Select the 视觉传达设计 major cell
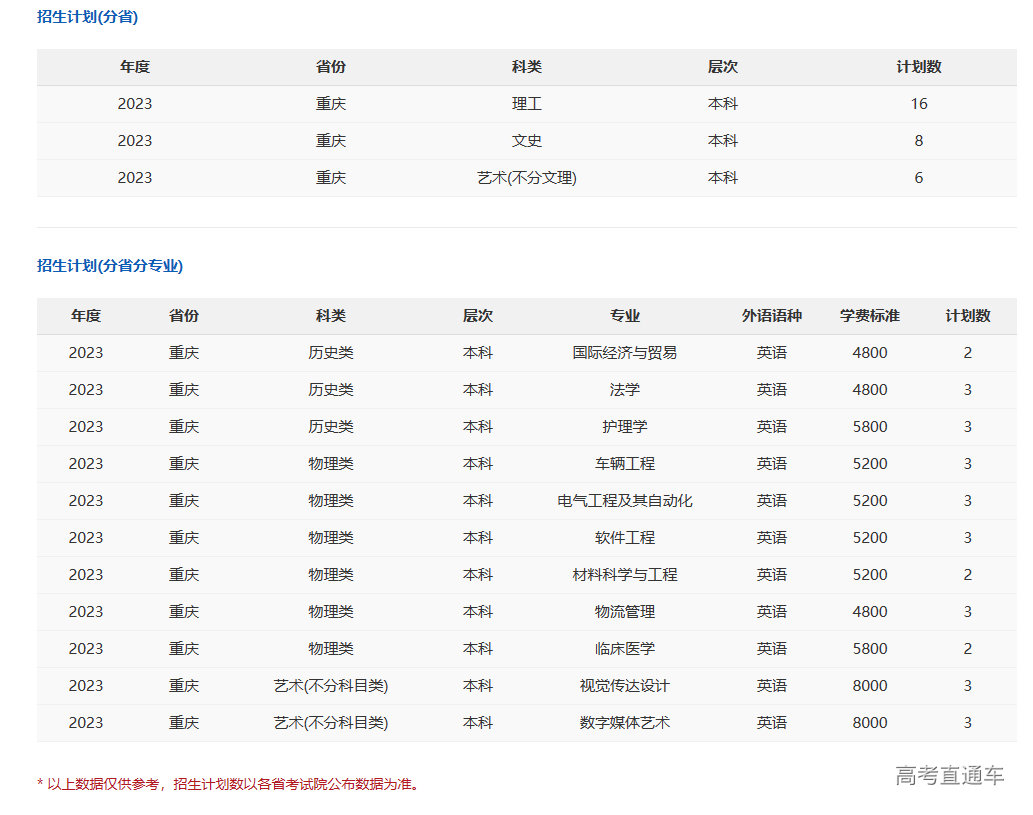 click(623, 685)
